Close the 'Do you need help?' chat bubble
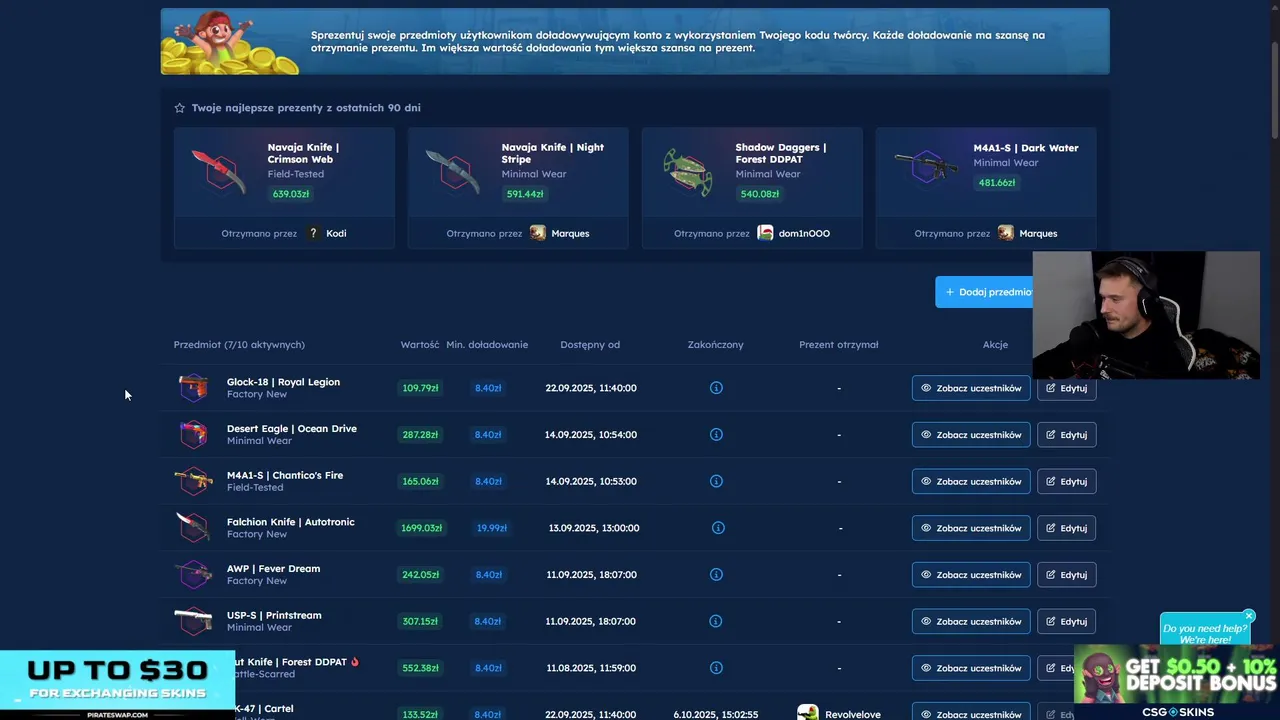The image size is (1280, 720). [x=1248, y=616]
